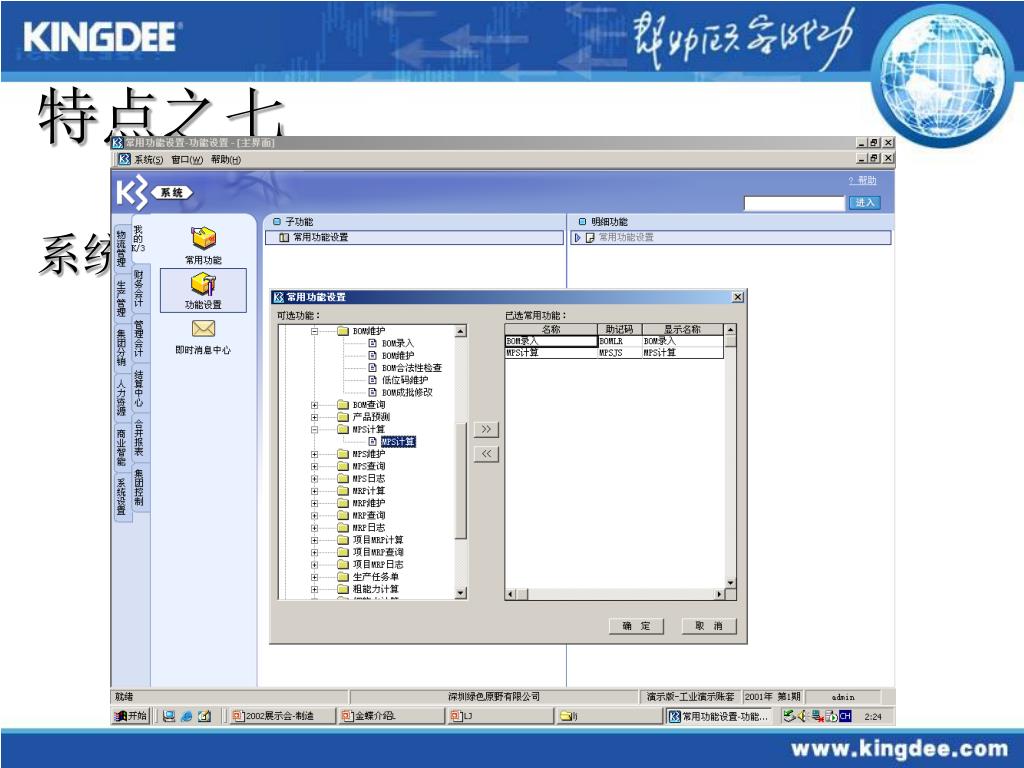Click the 进入 button near search box
Viewport: 1024px width, 768px height.
[x=865, y=202]
